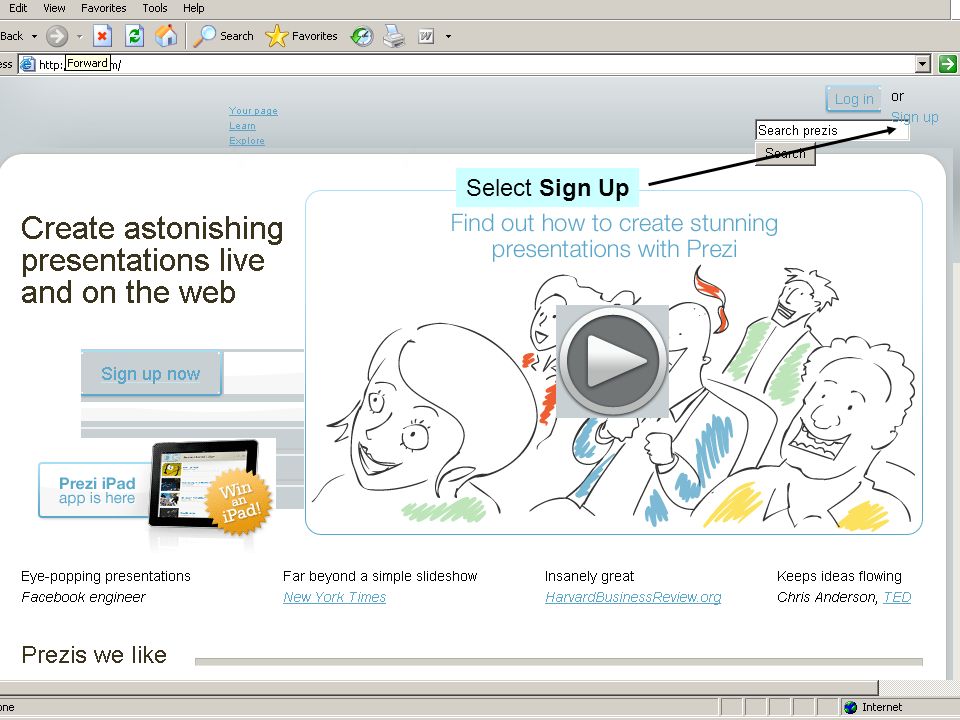Click the Win an iPad badge
Image resolution: width=960 pixels, height=720 pixels.
pyautogui.click(x=238, y=501)
